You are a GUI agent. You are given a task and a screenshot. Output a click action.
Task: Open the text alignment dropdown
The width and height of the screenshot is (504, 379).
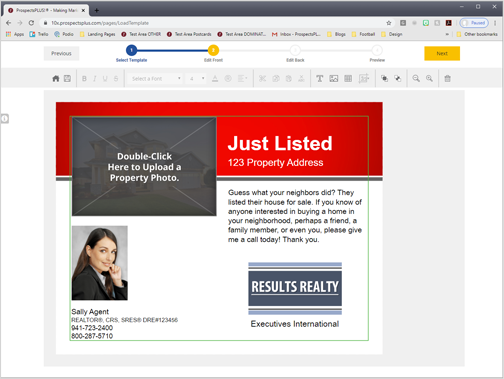coord(242,79)
